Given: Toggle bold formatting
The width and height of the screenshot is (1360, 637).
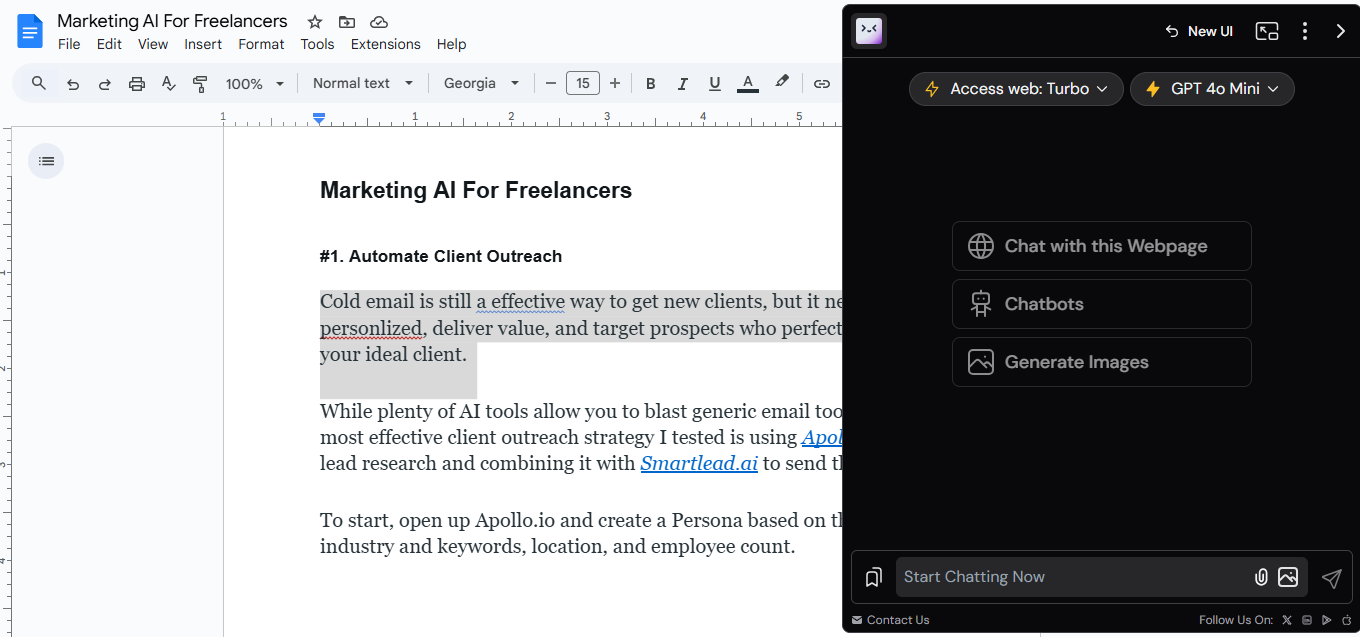Looking at the screenshot, I should [x=651, y=84].
